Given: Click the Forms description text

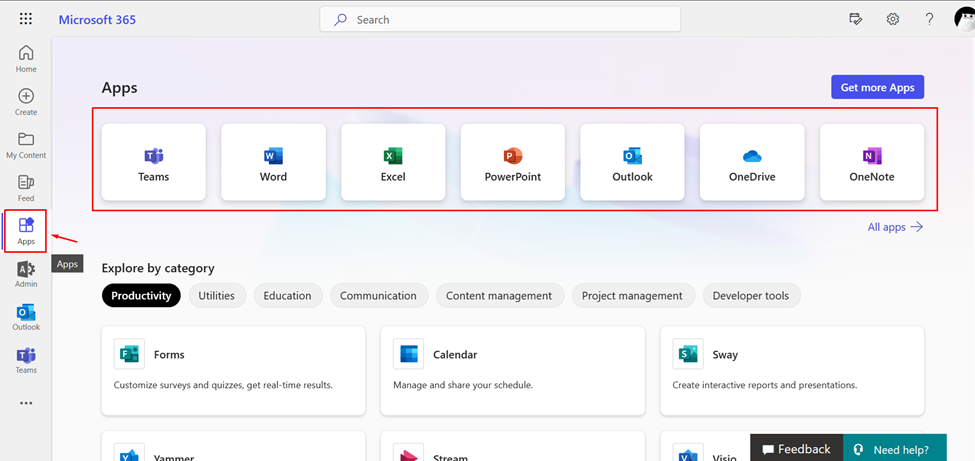Looking at the screenshot, I should (x=223, y=385).
